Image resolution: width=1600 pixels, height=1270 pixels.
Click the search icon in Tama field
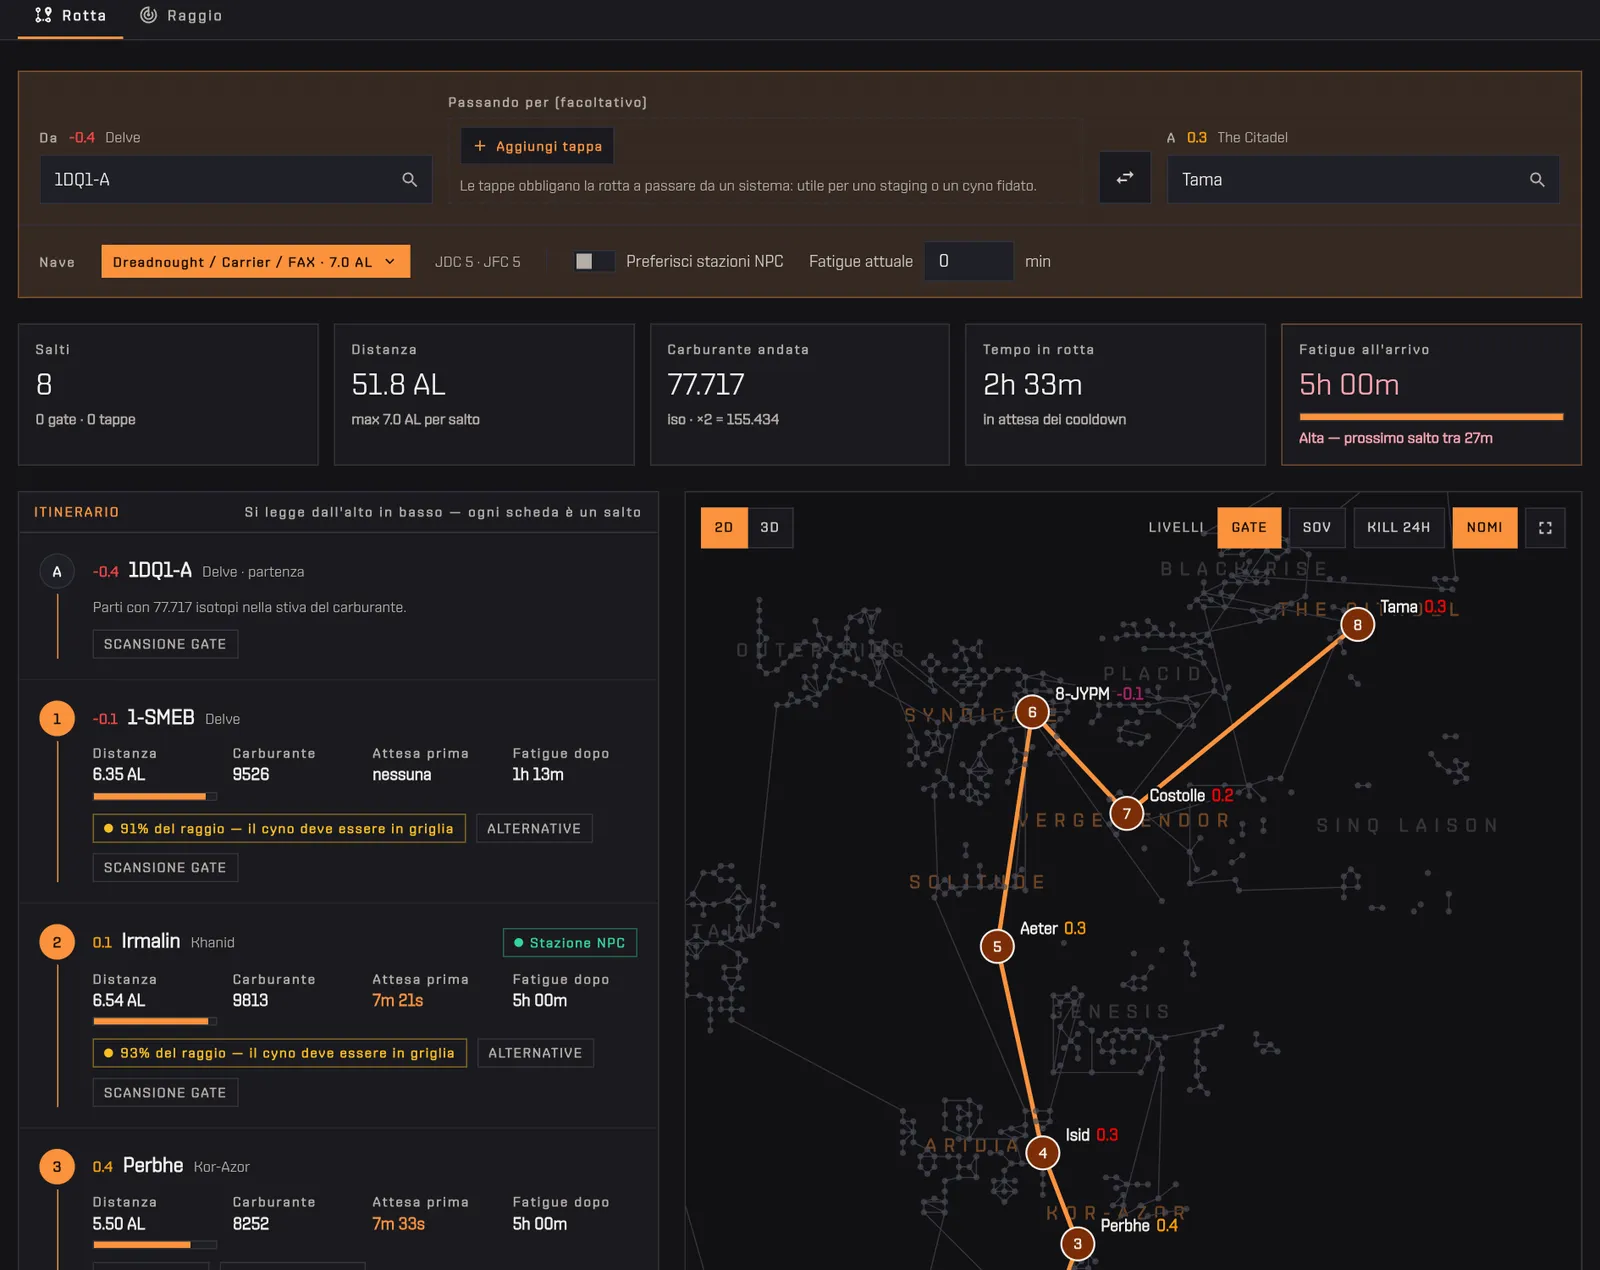coord(1537,180)
